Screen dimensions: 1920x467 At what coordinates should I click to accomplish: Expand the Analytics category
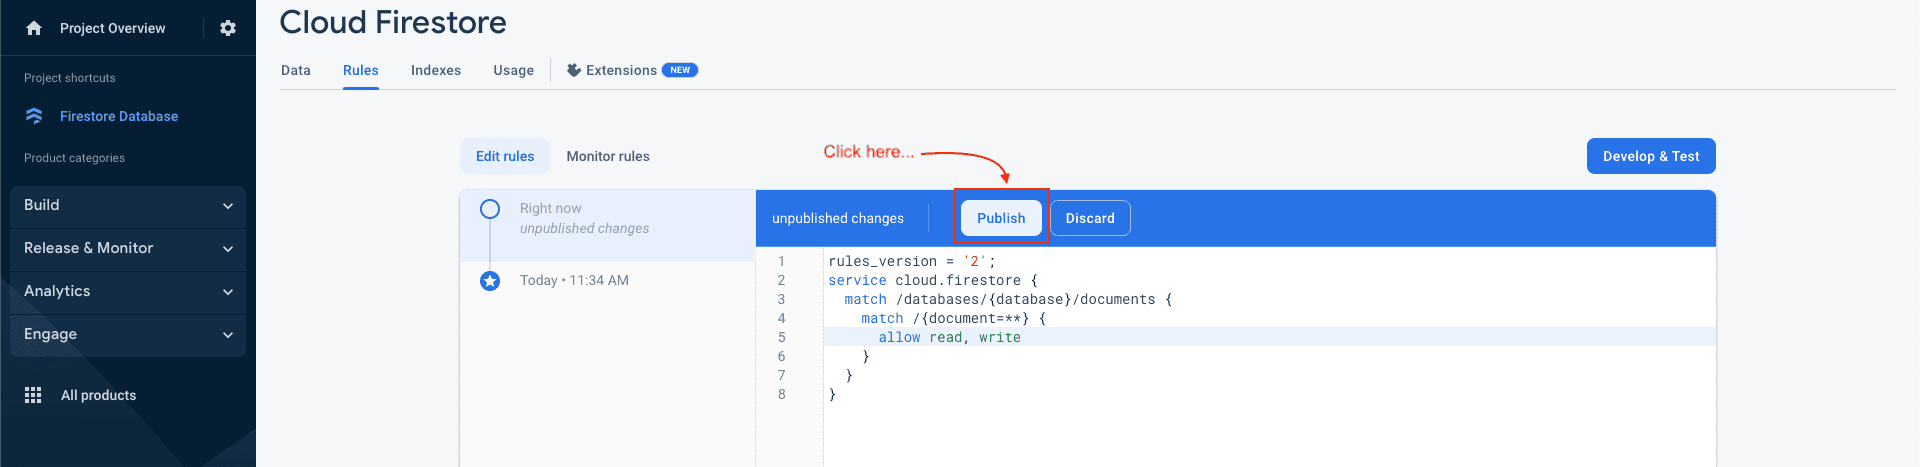pos(128,291)
